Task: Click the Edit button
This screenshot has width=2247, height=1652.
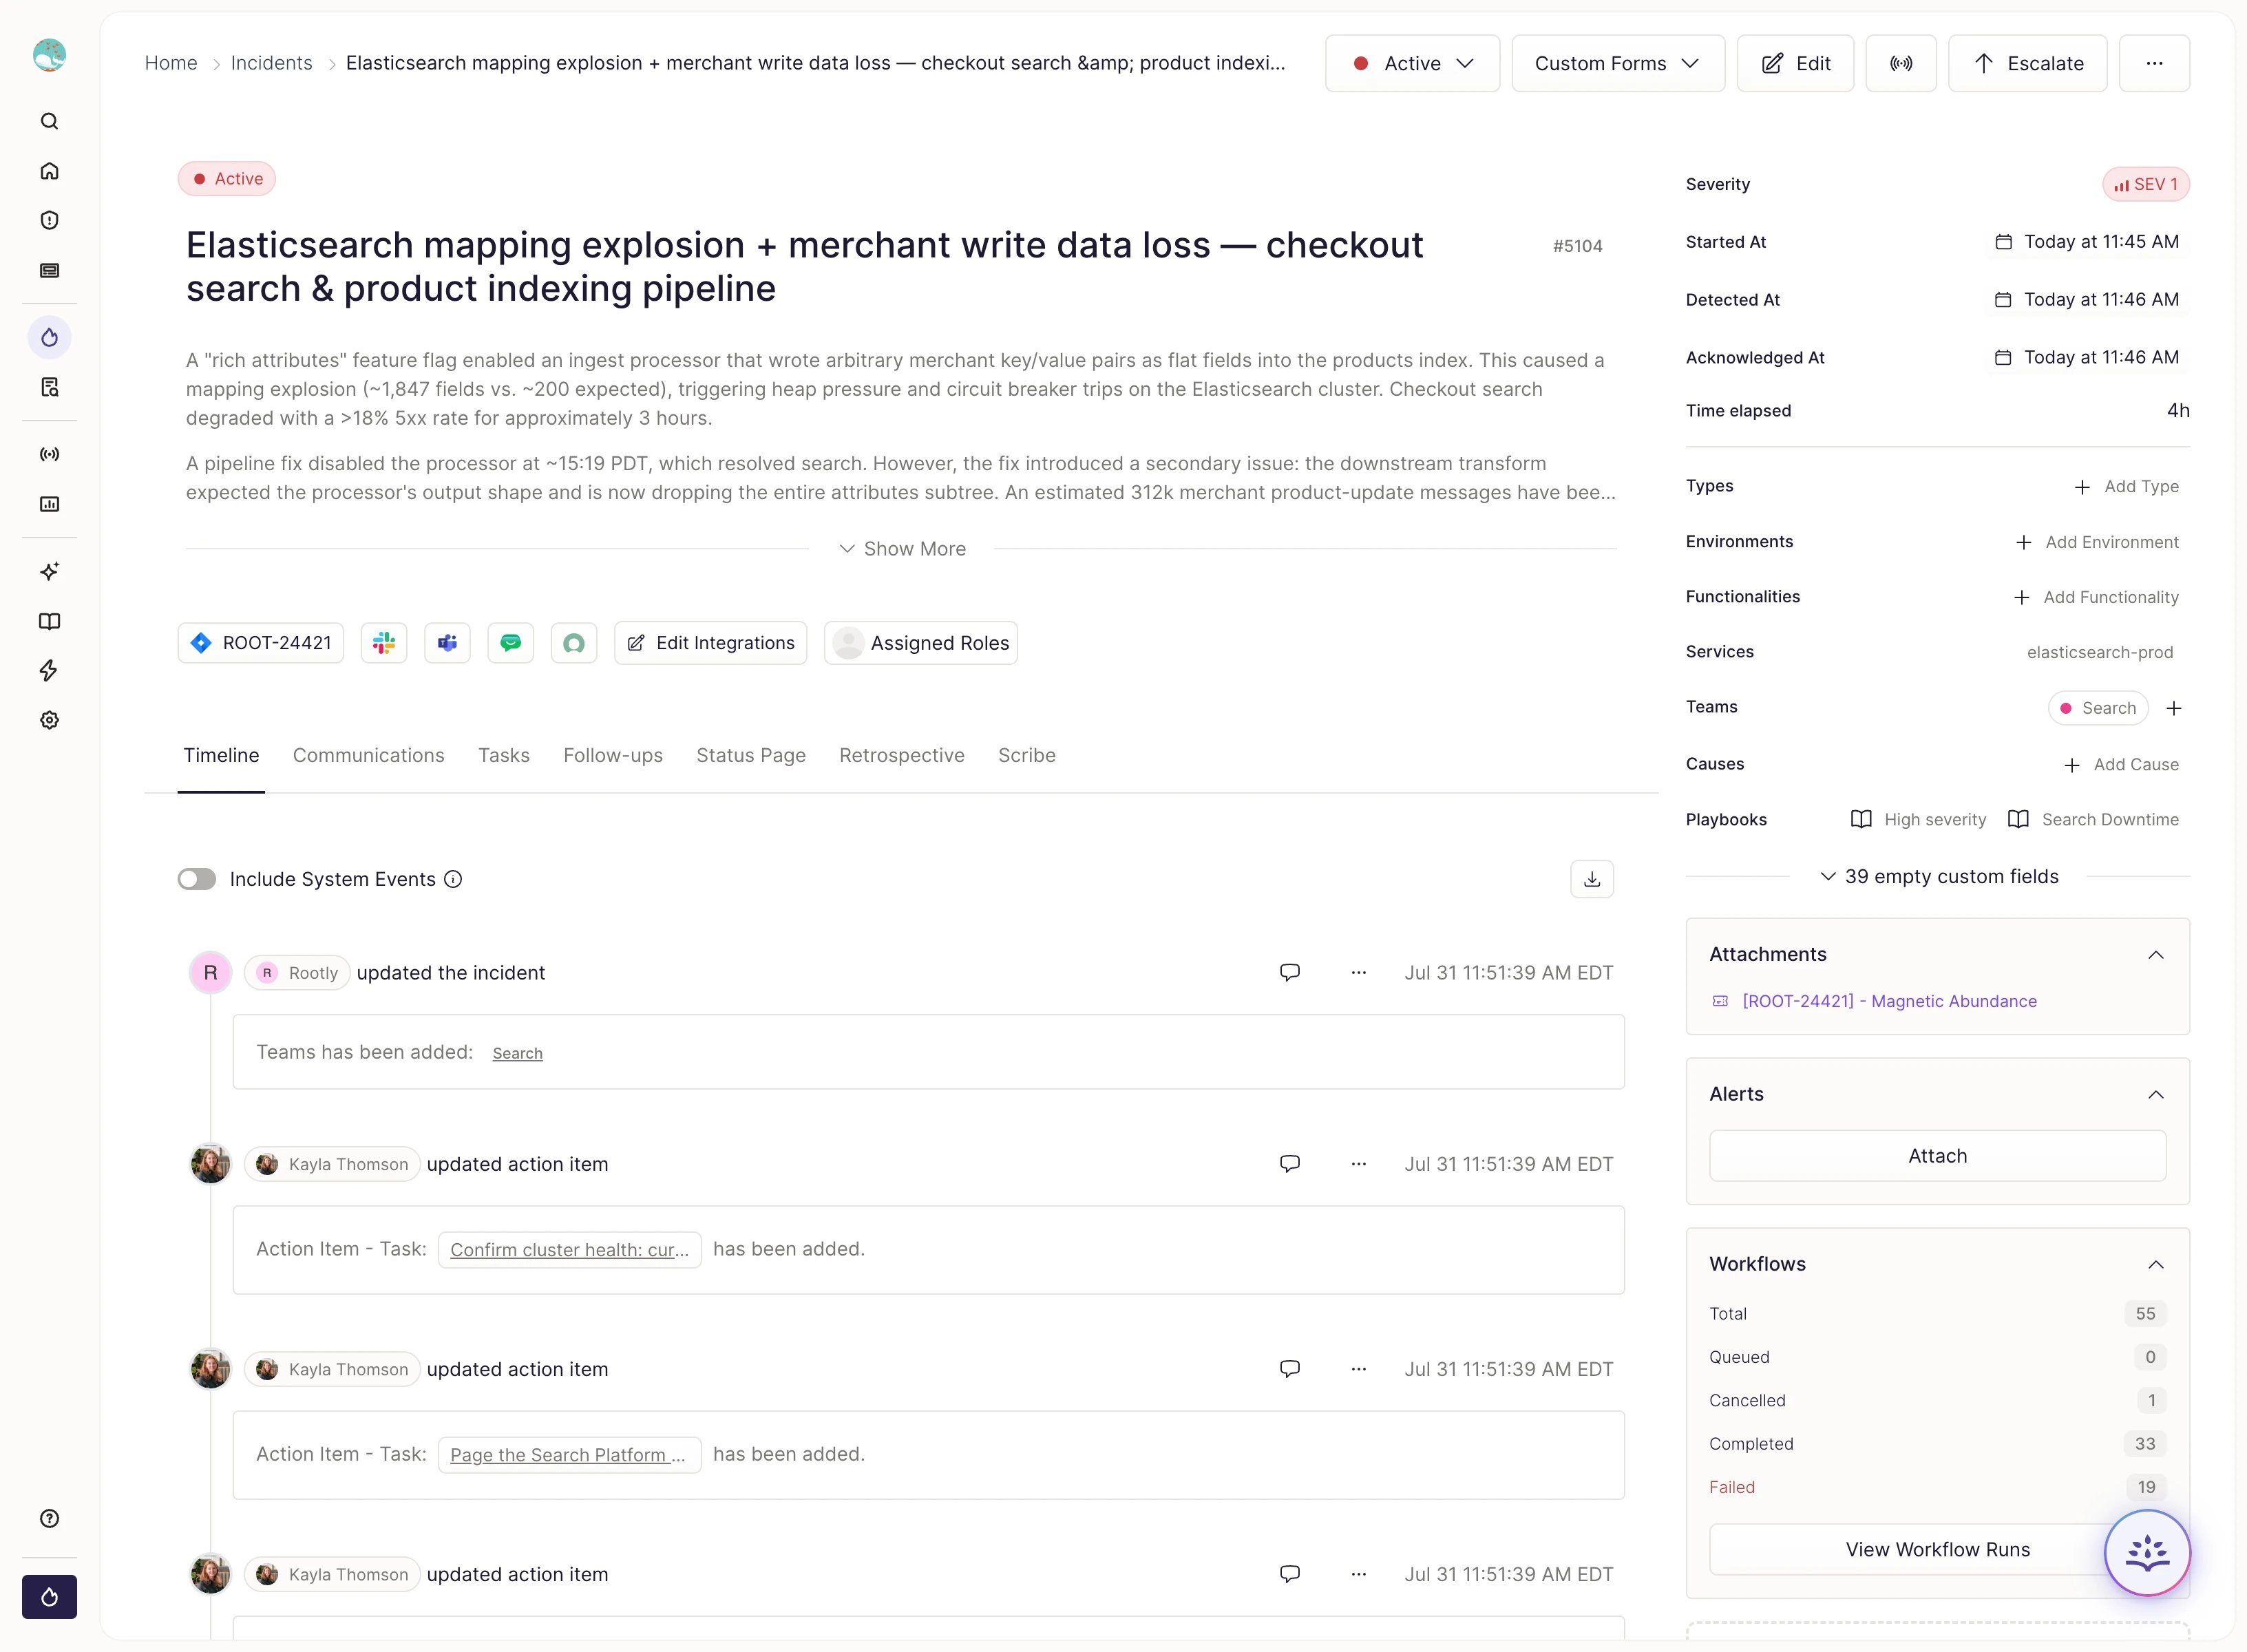Action: tap(1795, 63)
